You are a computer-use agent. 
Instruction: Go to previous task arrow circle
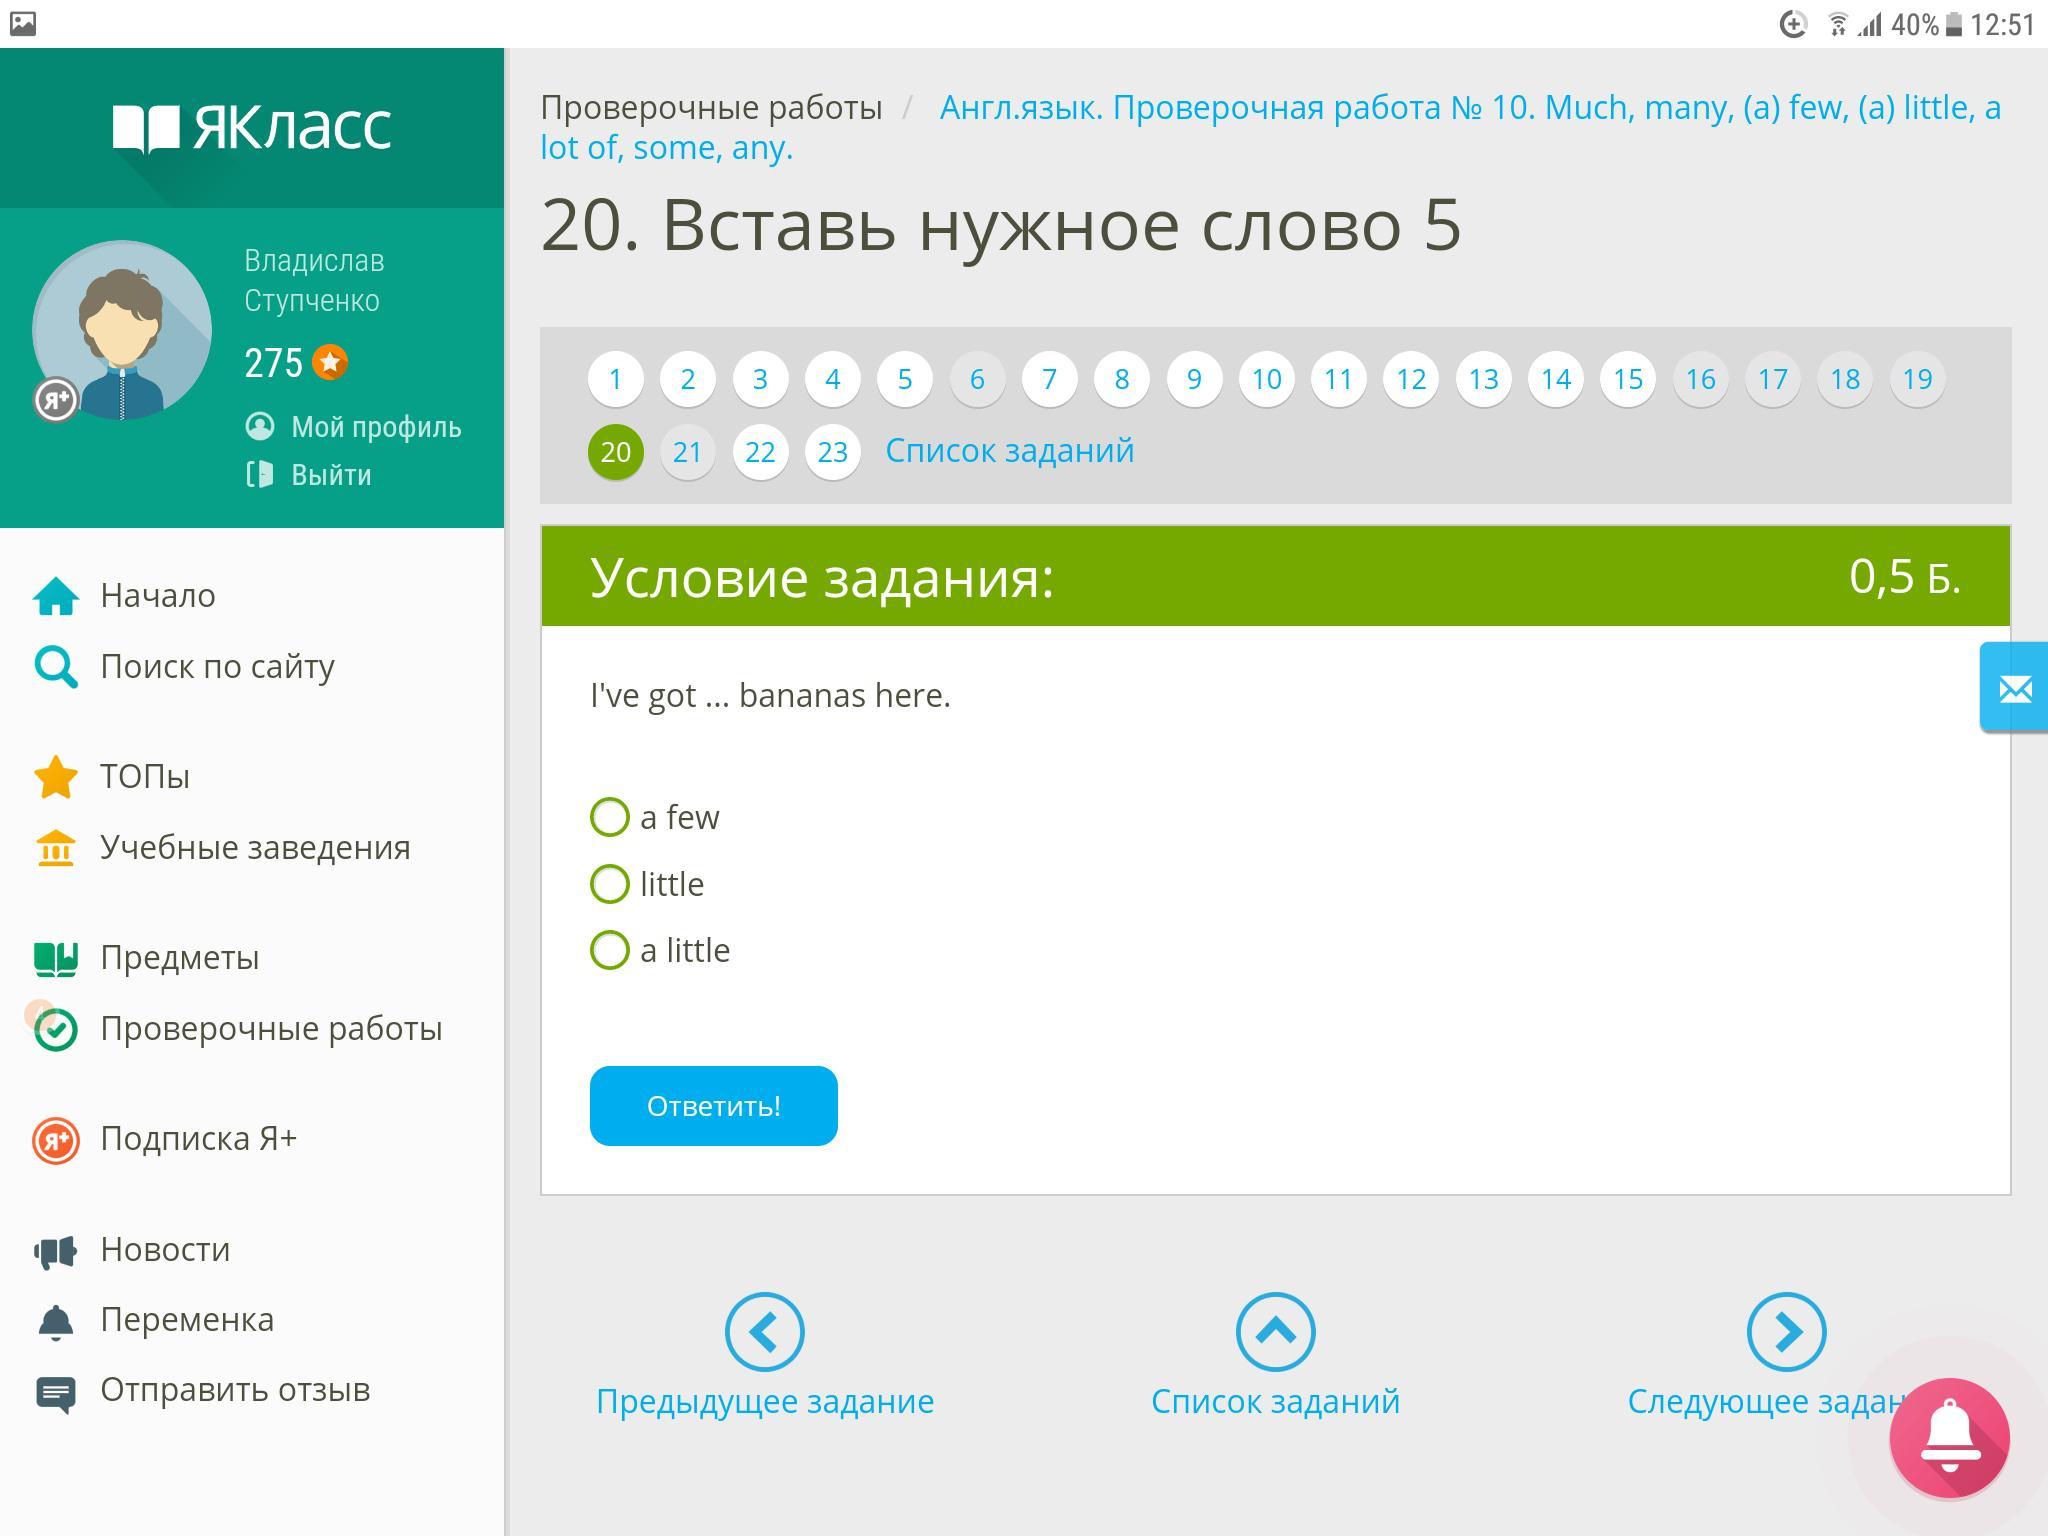764,1331
